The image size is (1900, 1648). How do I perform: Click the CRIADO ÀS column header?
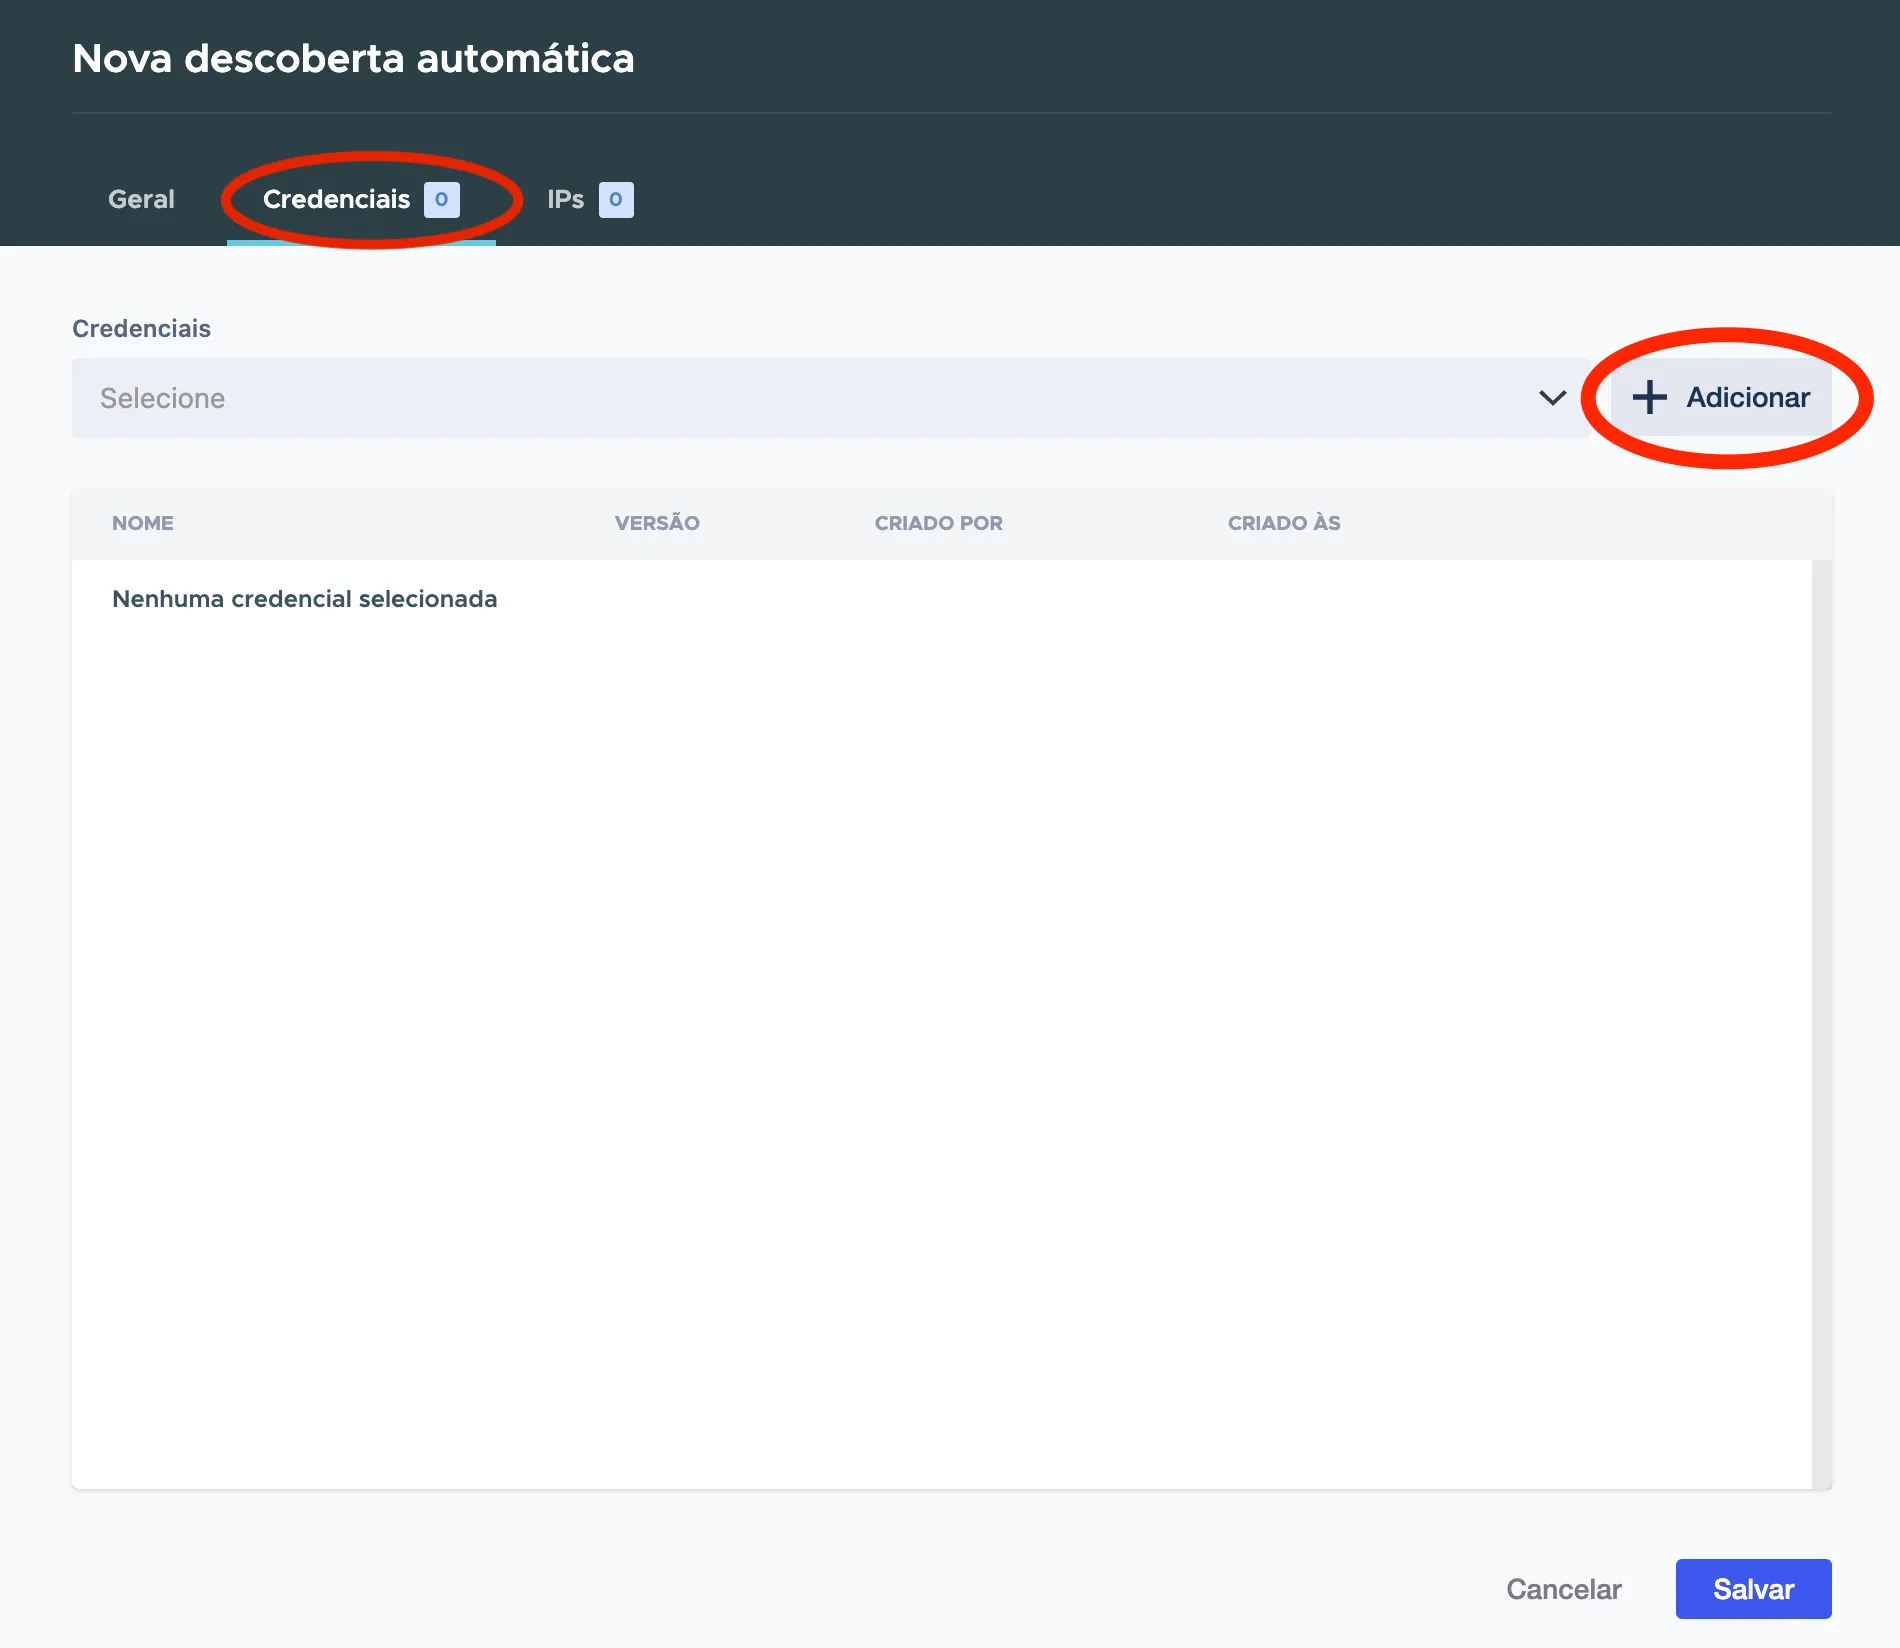point(1284,523)
